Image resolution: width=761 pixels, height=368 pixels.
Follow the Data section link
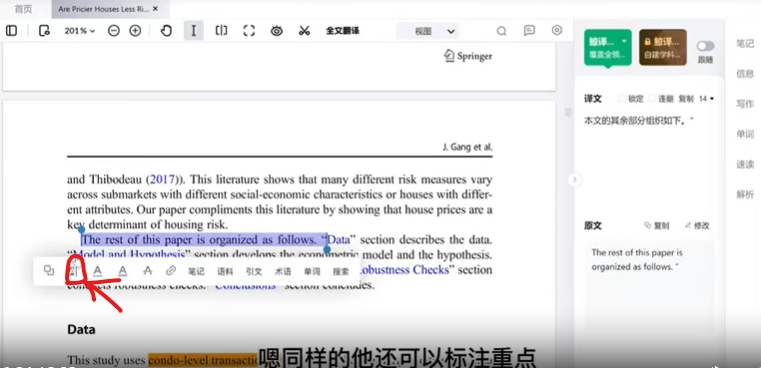(338, 240)
